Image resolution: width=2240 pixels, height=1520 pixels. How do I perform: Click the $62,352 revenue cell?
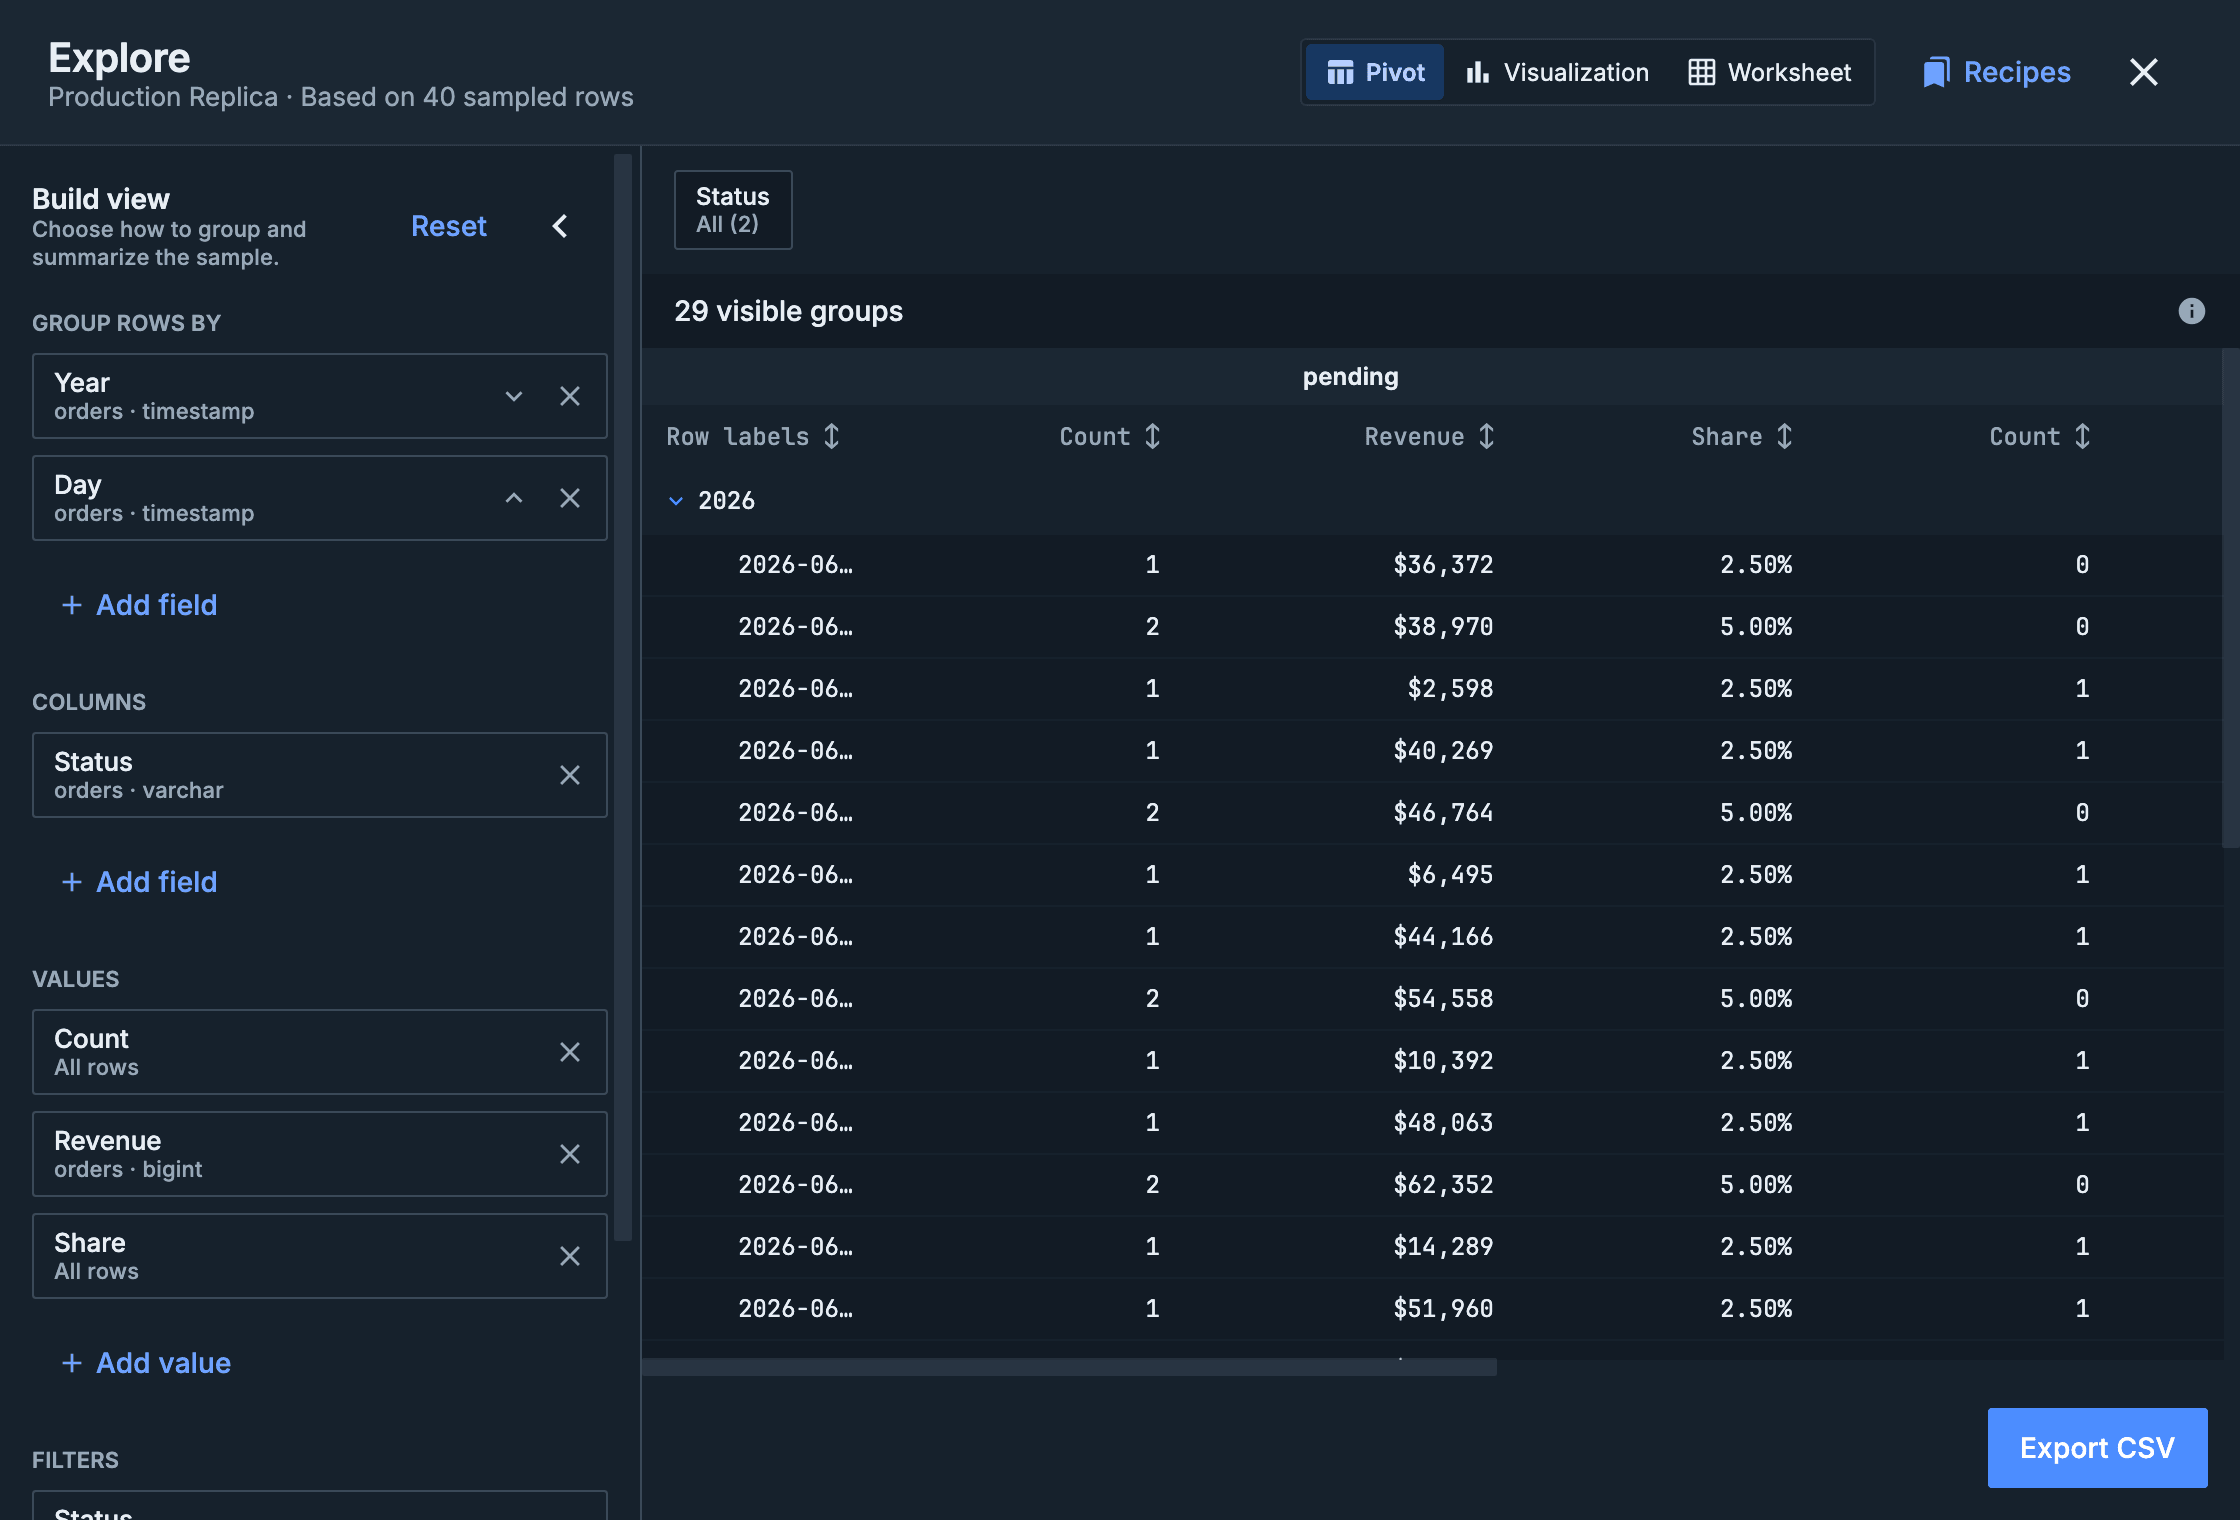click(1443, 1185)
